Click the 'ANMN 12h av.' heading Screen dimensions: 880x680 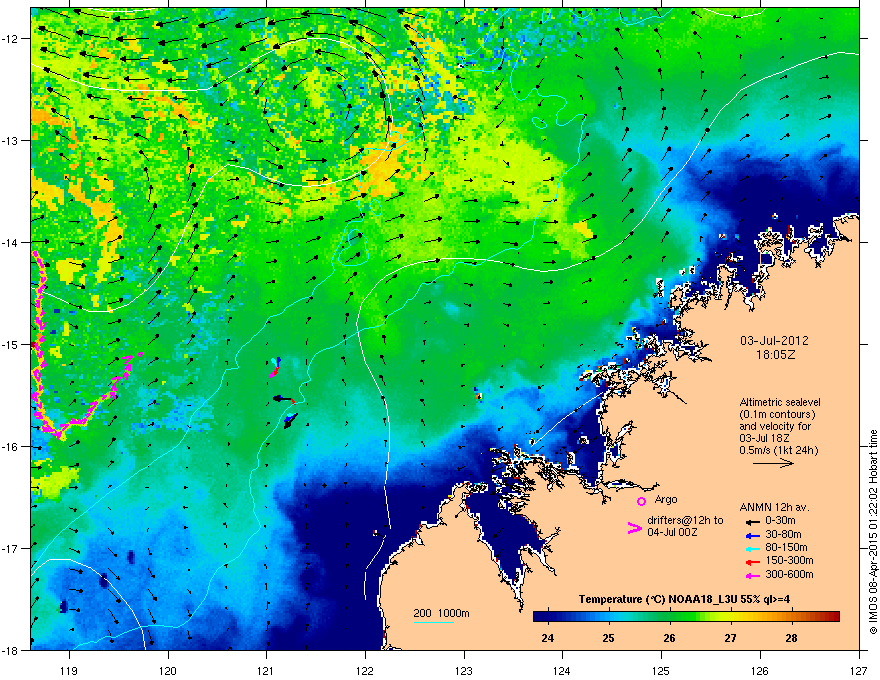tap(774, 507)
